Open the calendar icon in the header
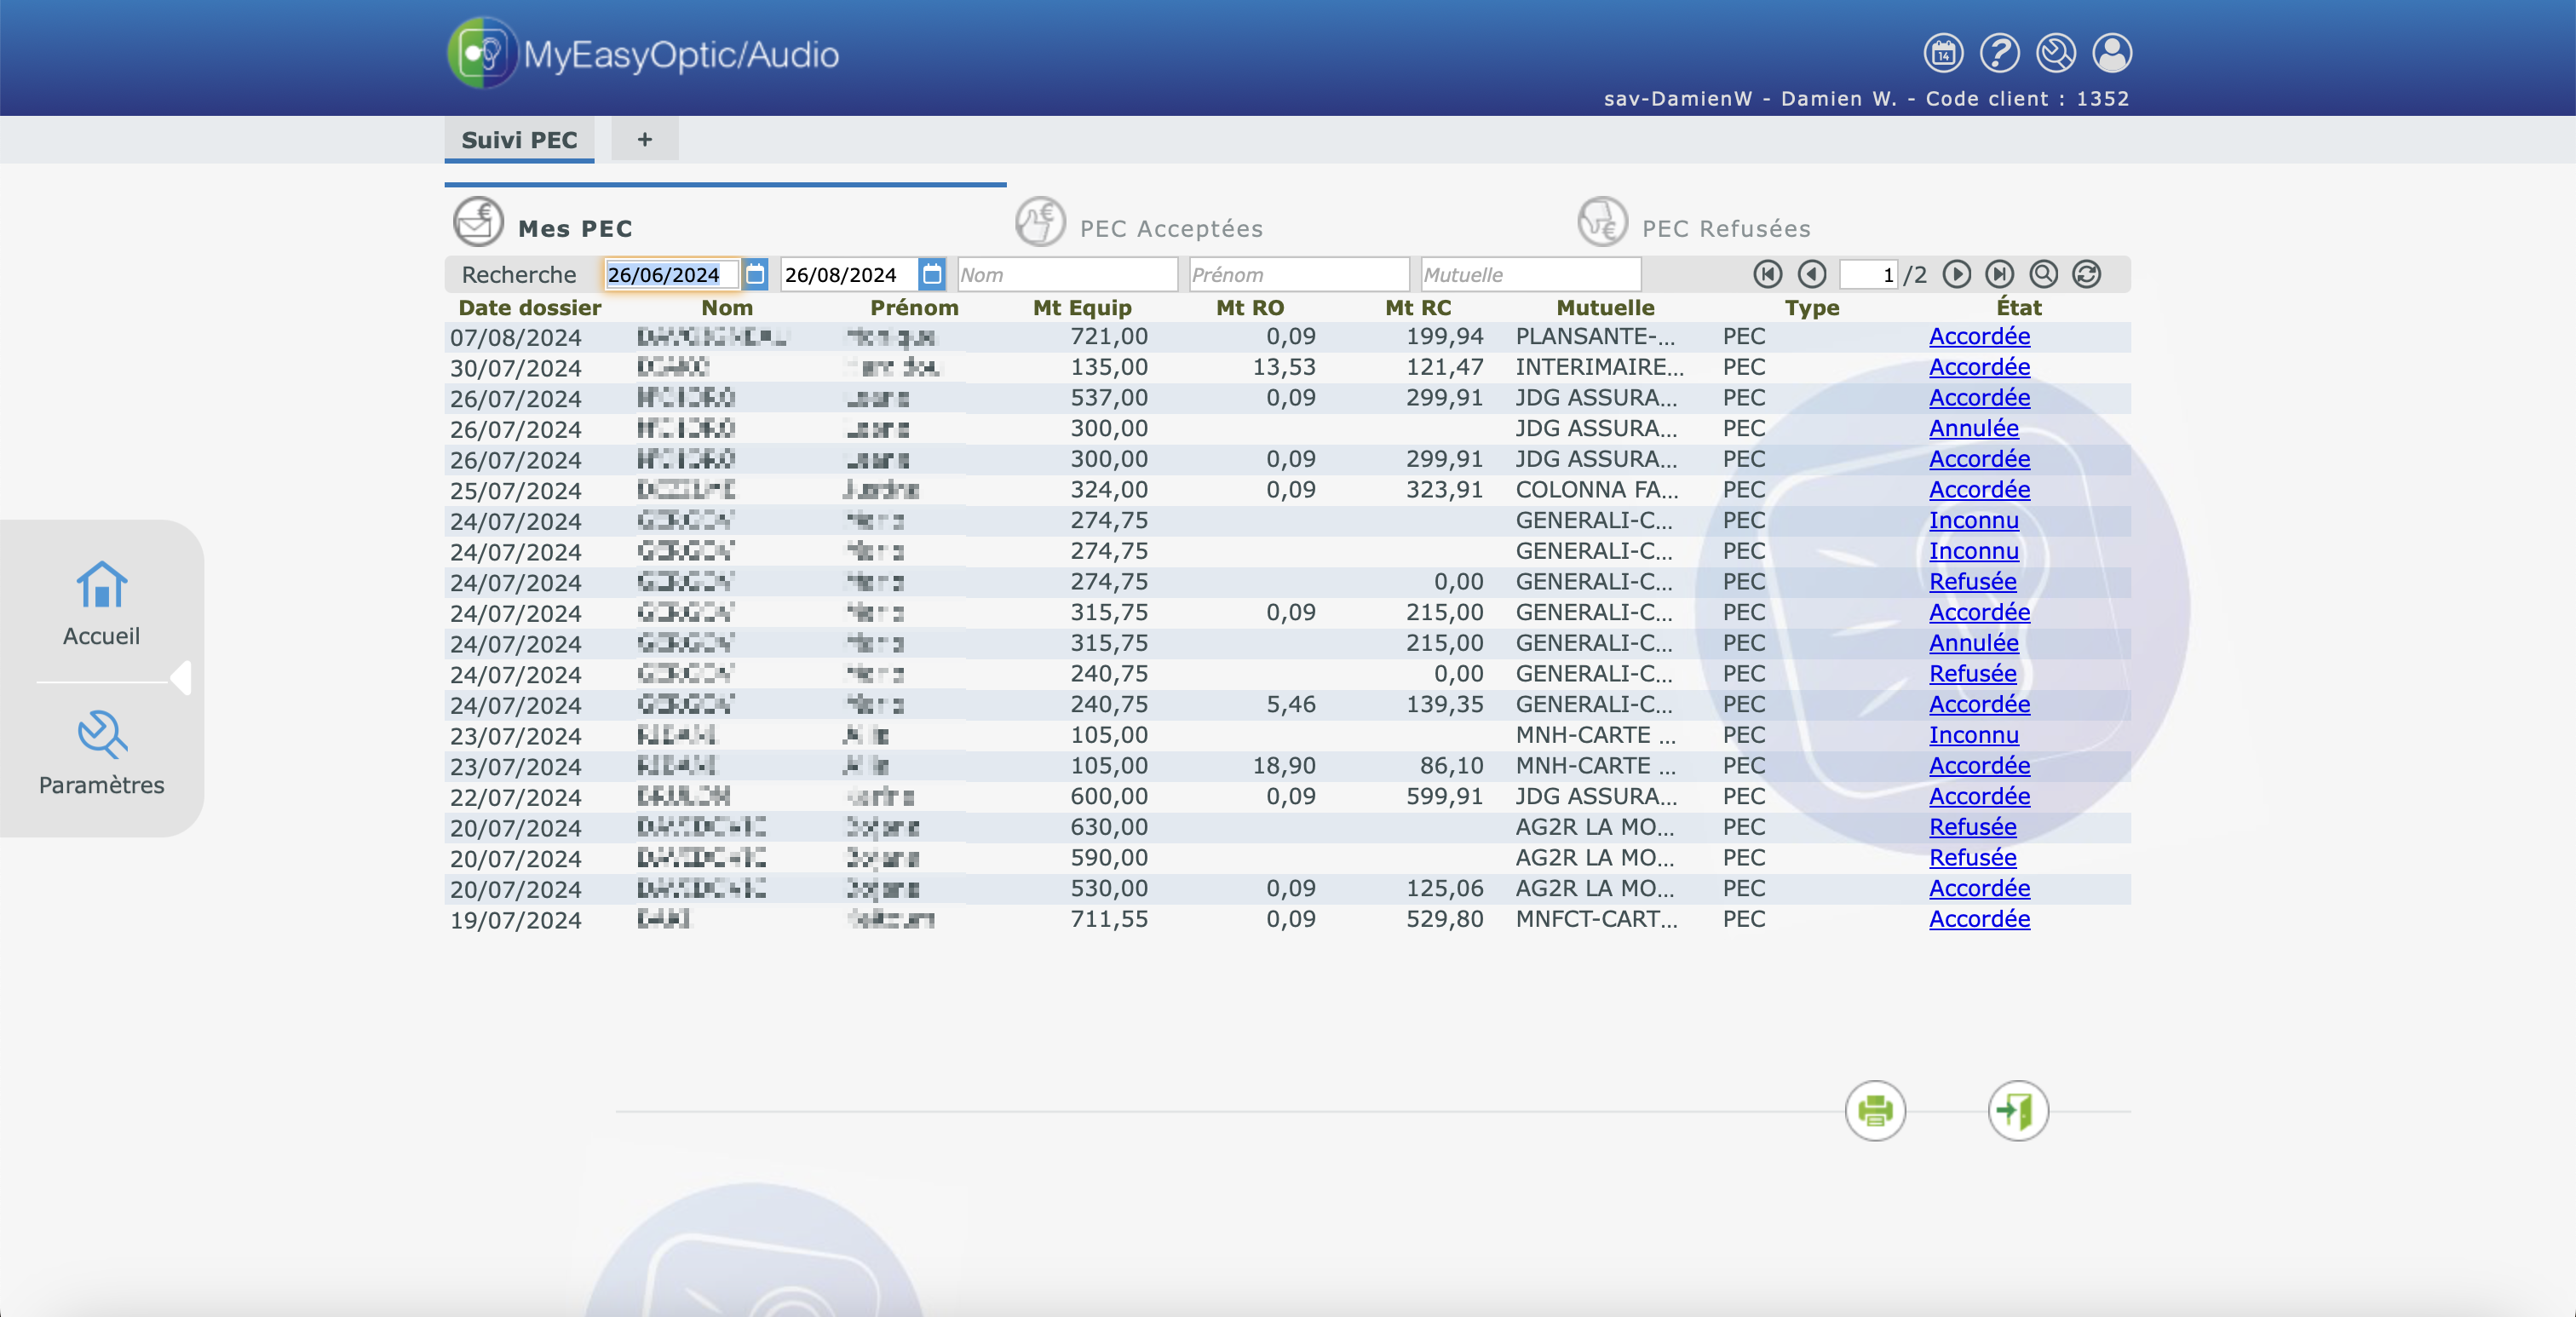Image resolution: width=2576 pixels, height=1317 pixels. pos(1943,53)
